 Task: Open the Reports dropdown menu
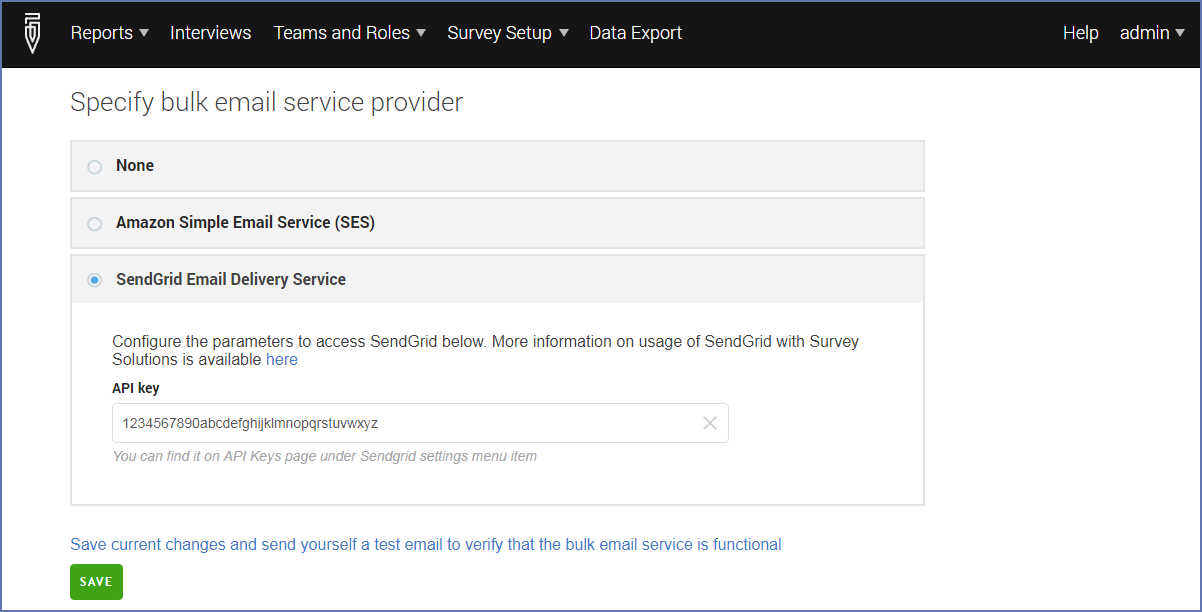[109, 33]
